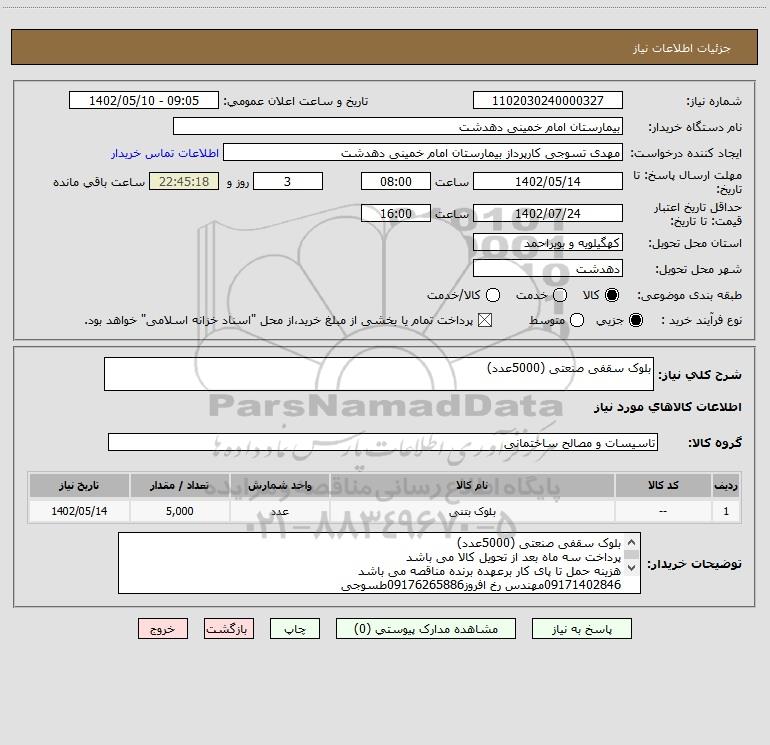This screenshot has height=745, width=770.
Task: Click the remaining time 22:45:18 field
Action: click(x=184, y=181)
